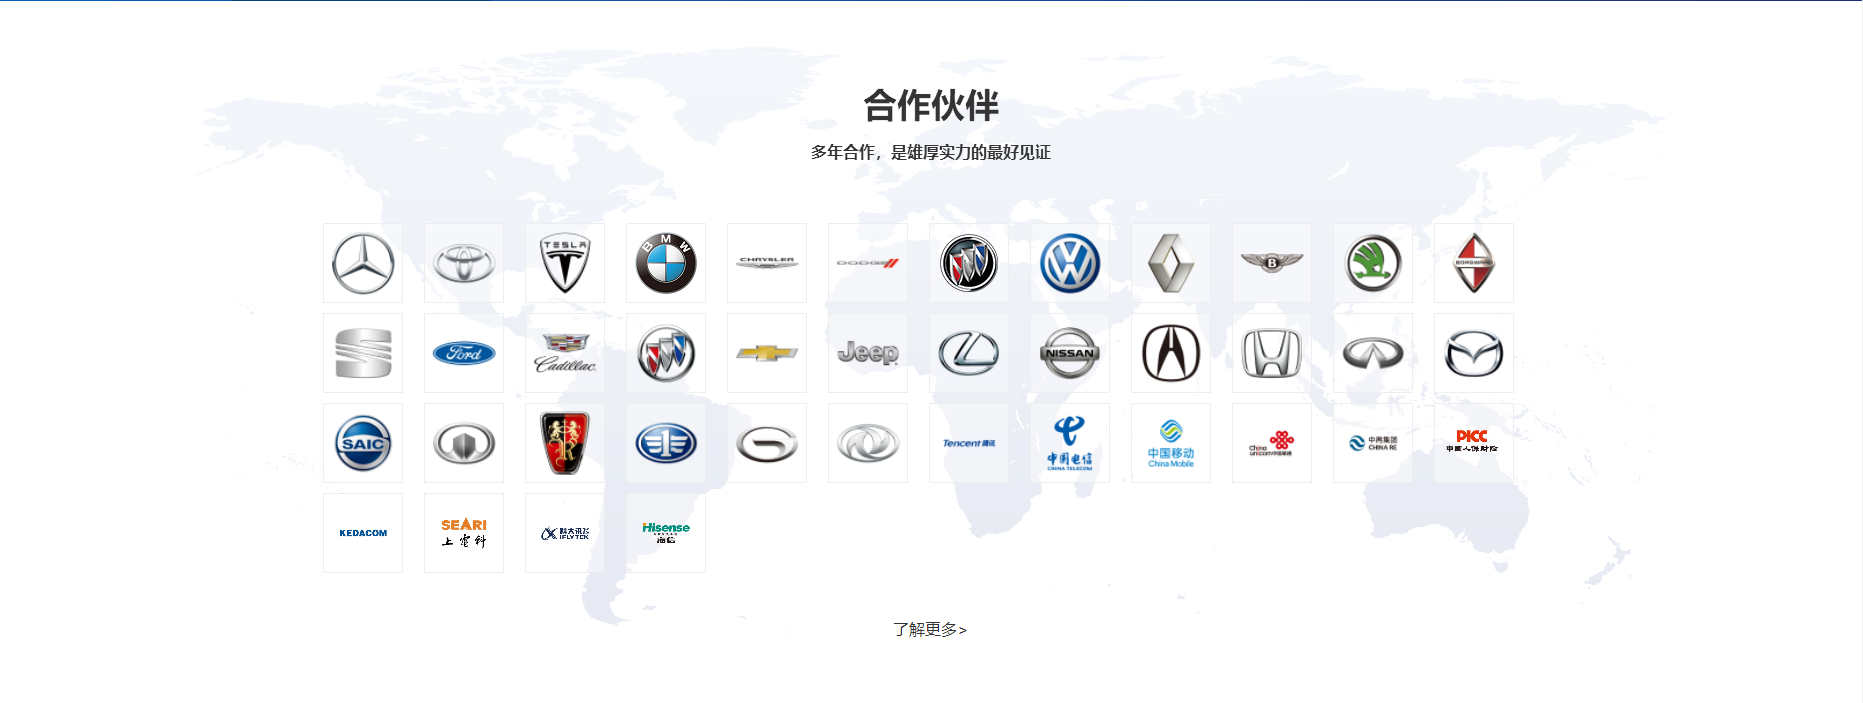The width and height of the screenshot is (1863, 703).
Task: Click the 合作伙伴 heading
Action: pyautogui.click(x=931, y=105)
